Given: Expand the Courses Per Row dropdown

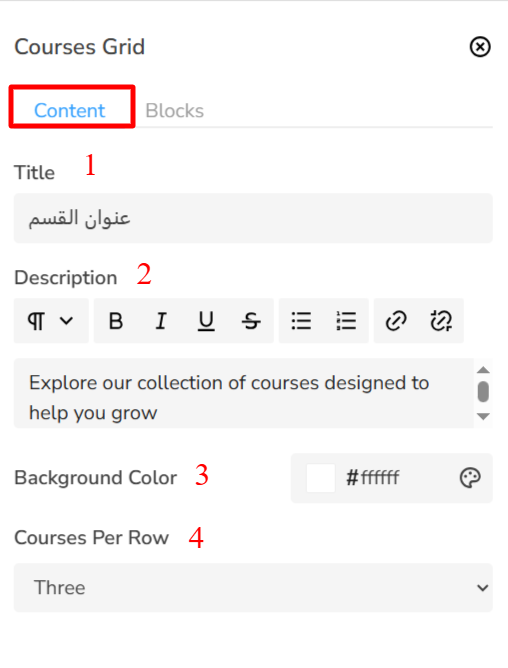Looking at the screenshot, I should [x=253, y=587].
